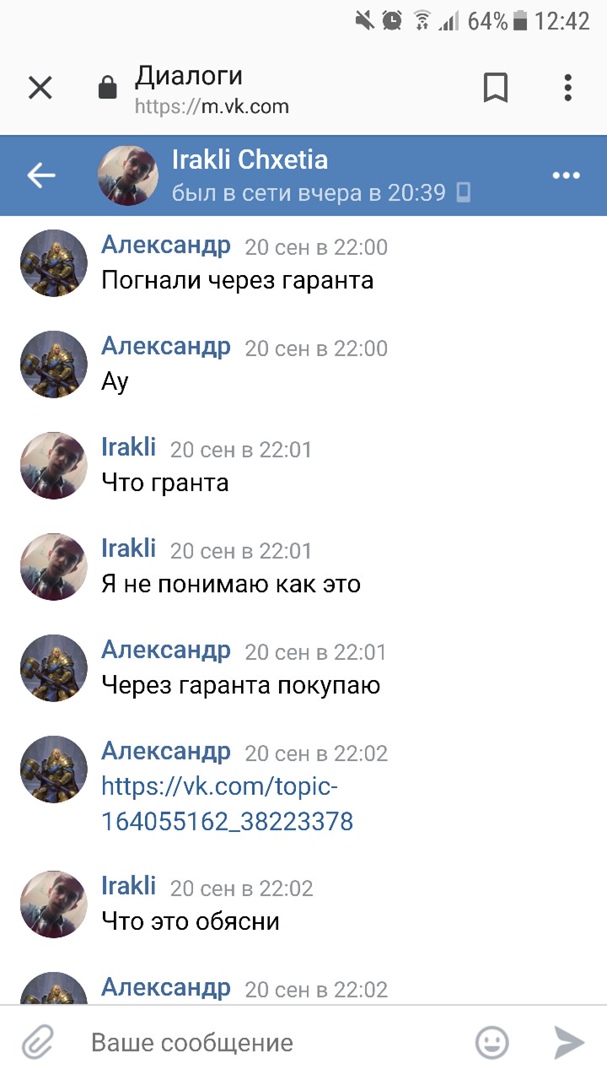The image size is (607, 1080).
Task: Tap the padlock site security icon
Action: coord(107,87)
